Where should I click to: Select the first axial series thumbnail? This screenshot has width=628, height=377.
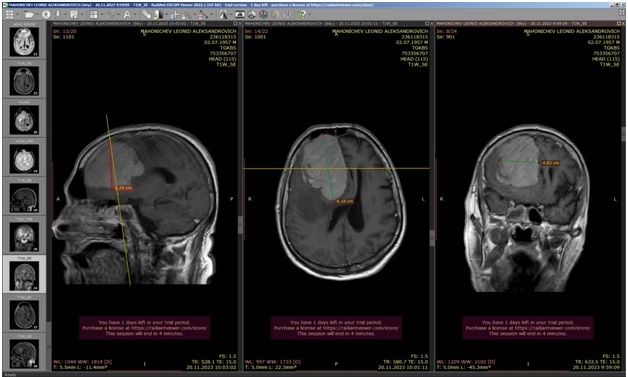(24, 42)
